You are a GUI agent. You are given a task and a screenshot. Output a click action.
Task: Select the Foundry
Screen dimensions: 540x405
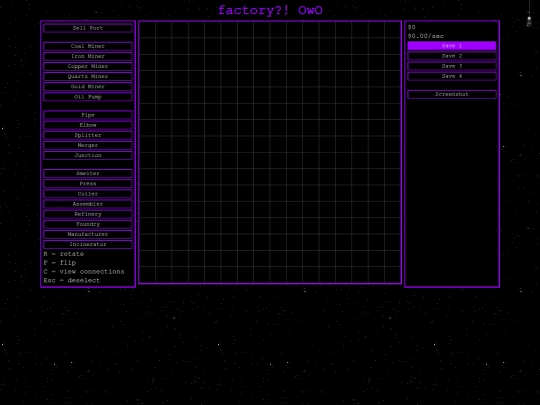pyautogui.click(x=88, y=224)
